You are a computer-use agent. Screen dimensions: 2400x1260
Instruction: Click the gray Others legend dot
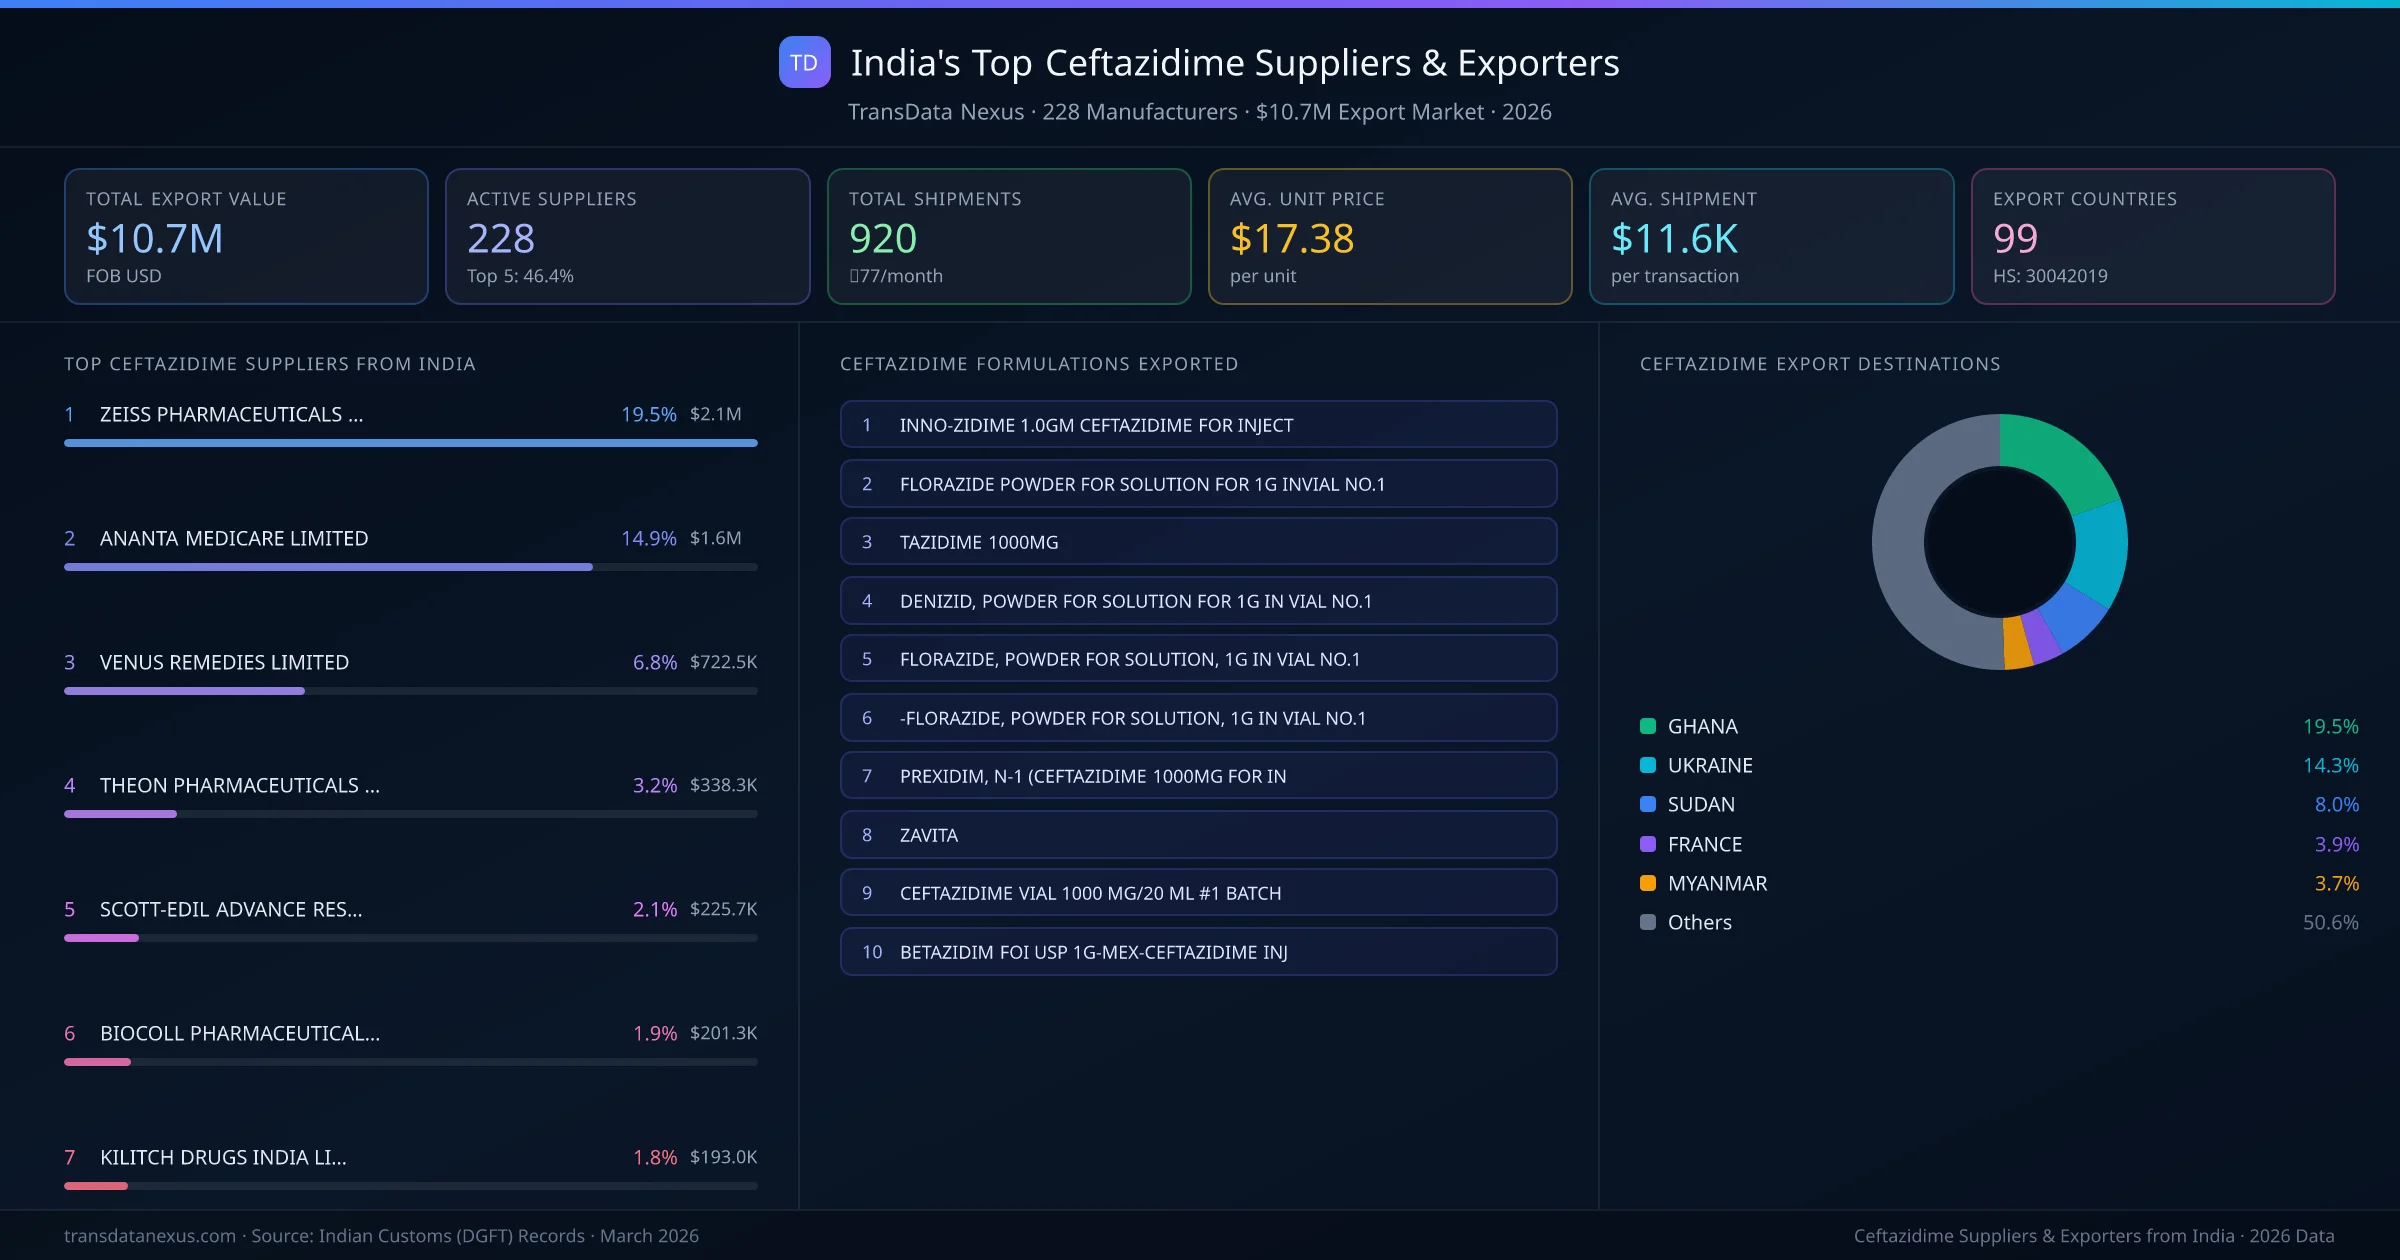tap(1646, 922)
